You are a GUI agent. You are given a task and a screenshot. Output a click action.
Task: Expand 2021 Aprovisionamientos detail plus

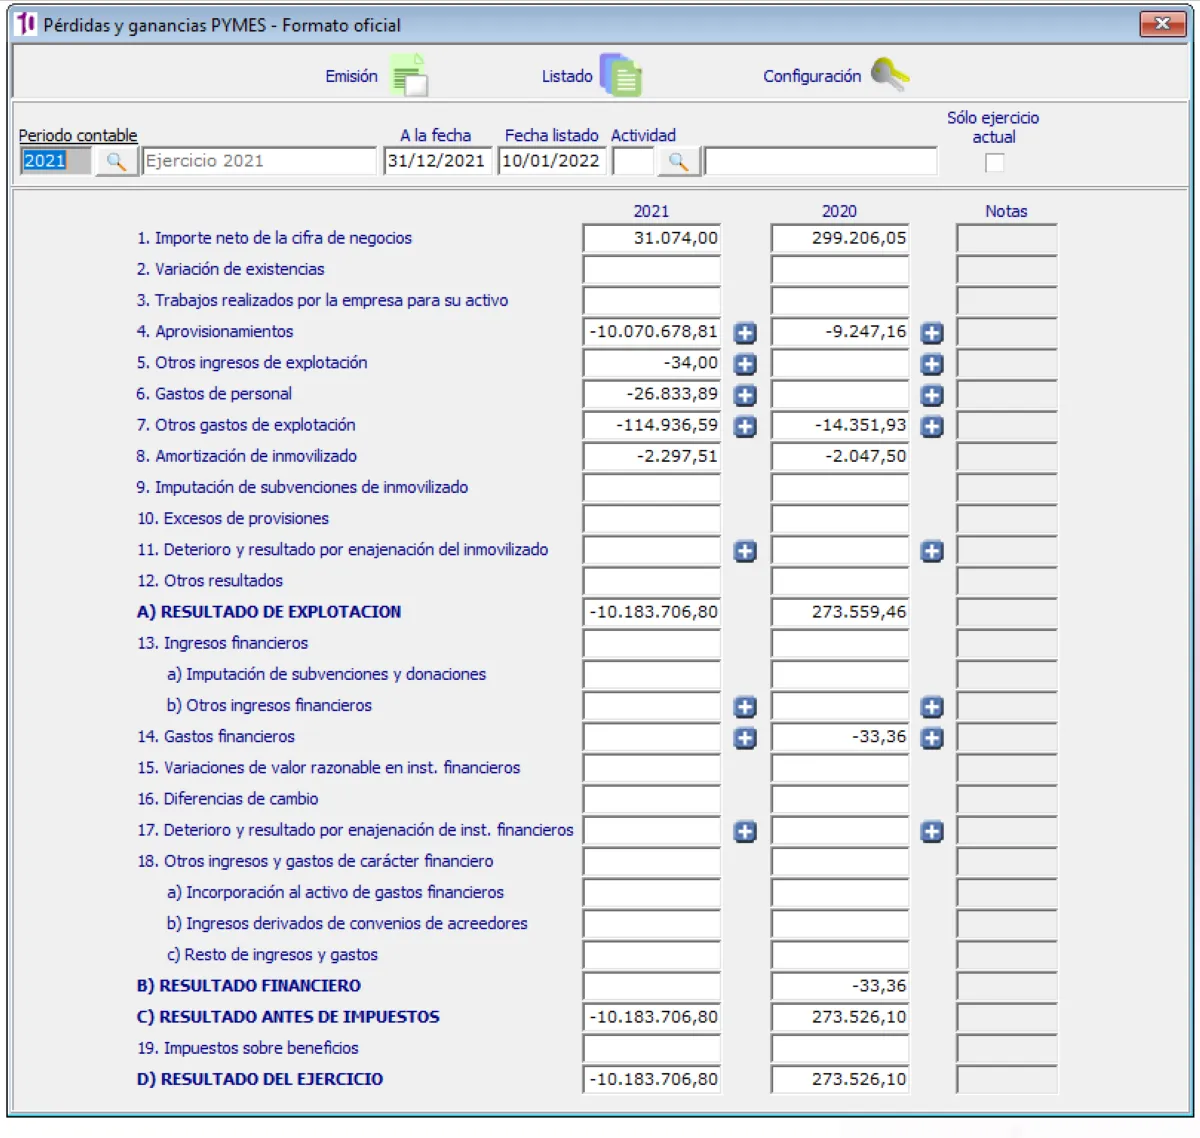745,333
